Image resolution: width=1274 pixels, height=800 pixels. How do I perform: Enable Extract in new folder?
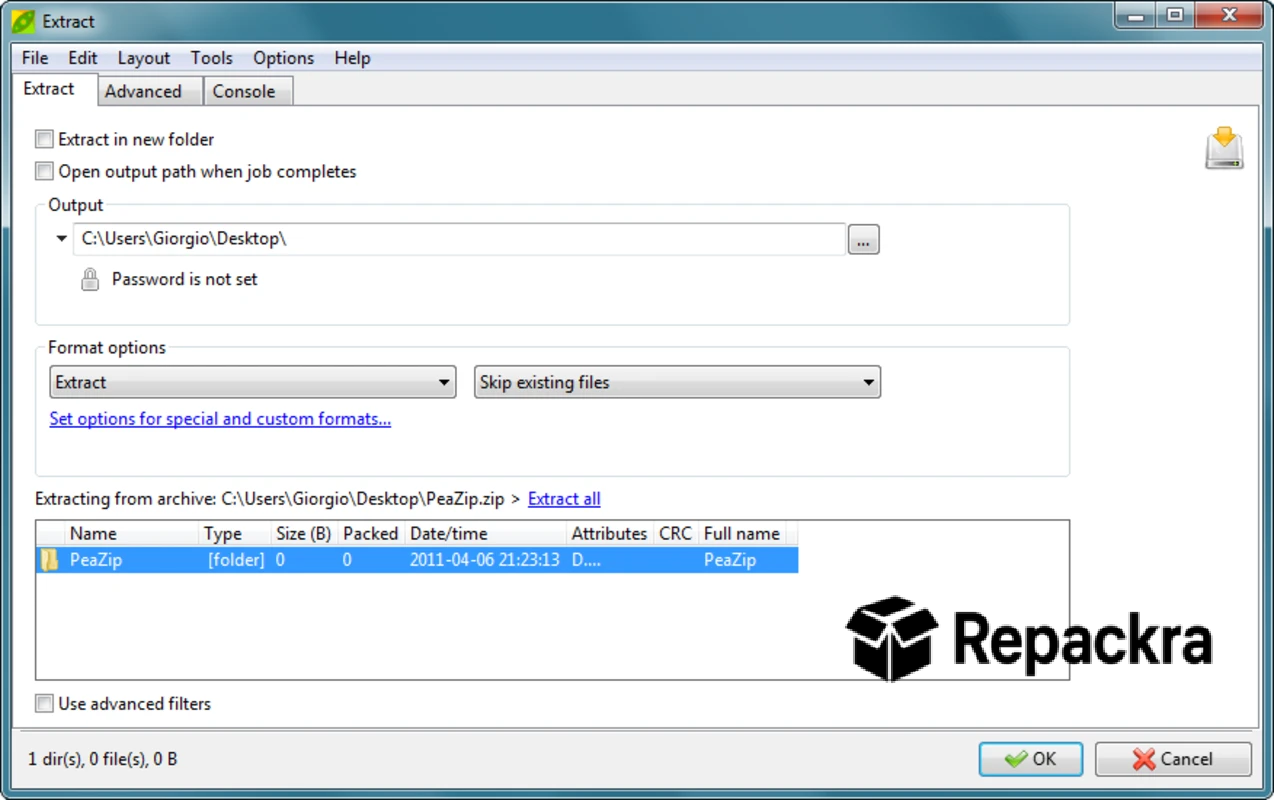point(44,139)
